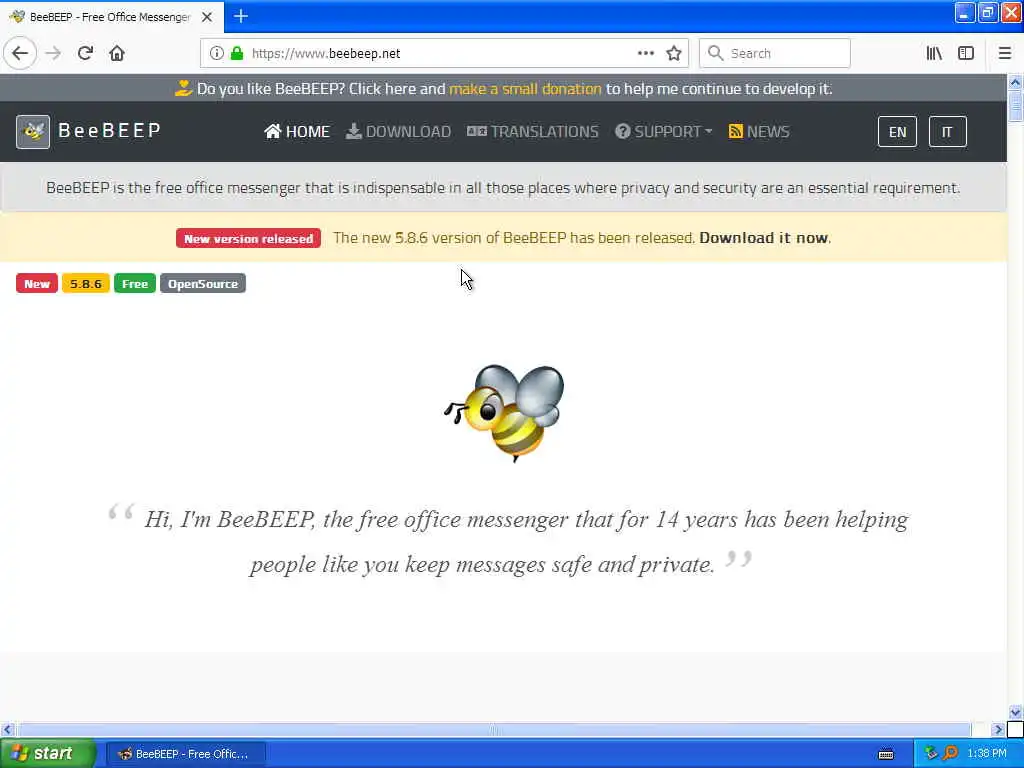
Task: Switch language to IT
Action: pos(948,132)
